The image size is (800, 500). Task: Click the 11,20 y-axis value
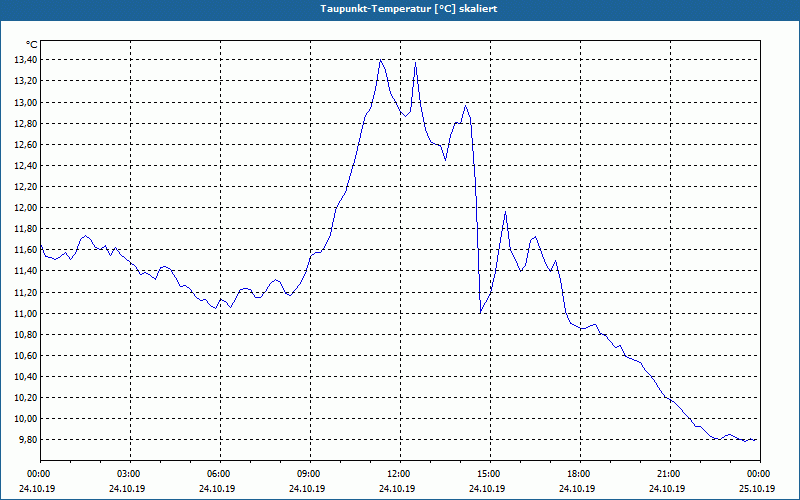coord(26,292)
